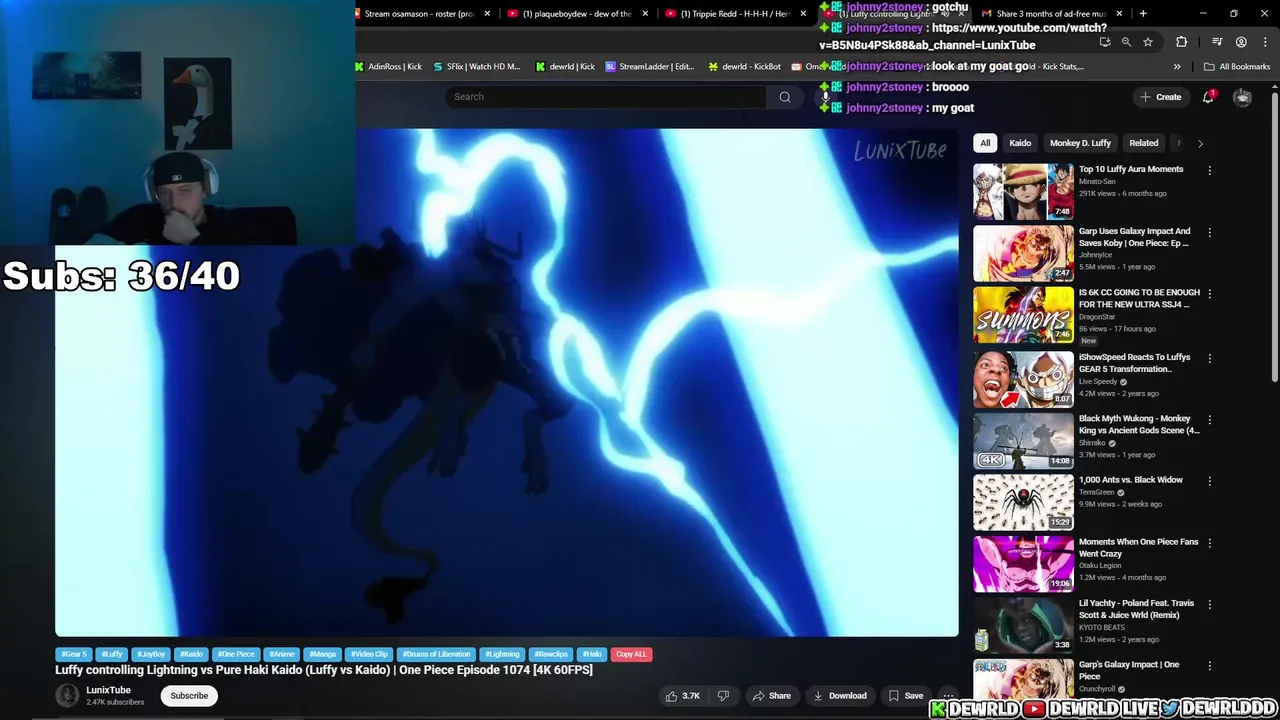This screenshot has height=720, width=1280.
Task: Switch to plaqueboydew browser tab
Action: pyautogui.click(x=577, y=14)
